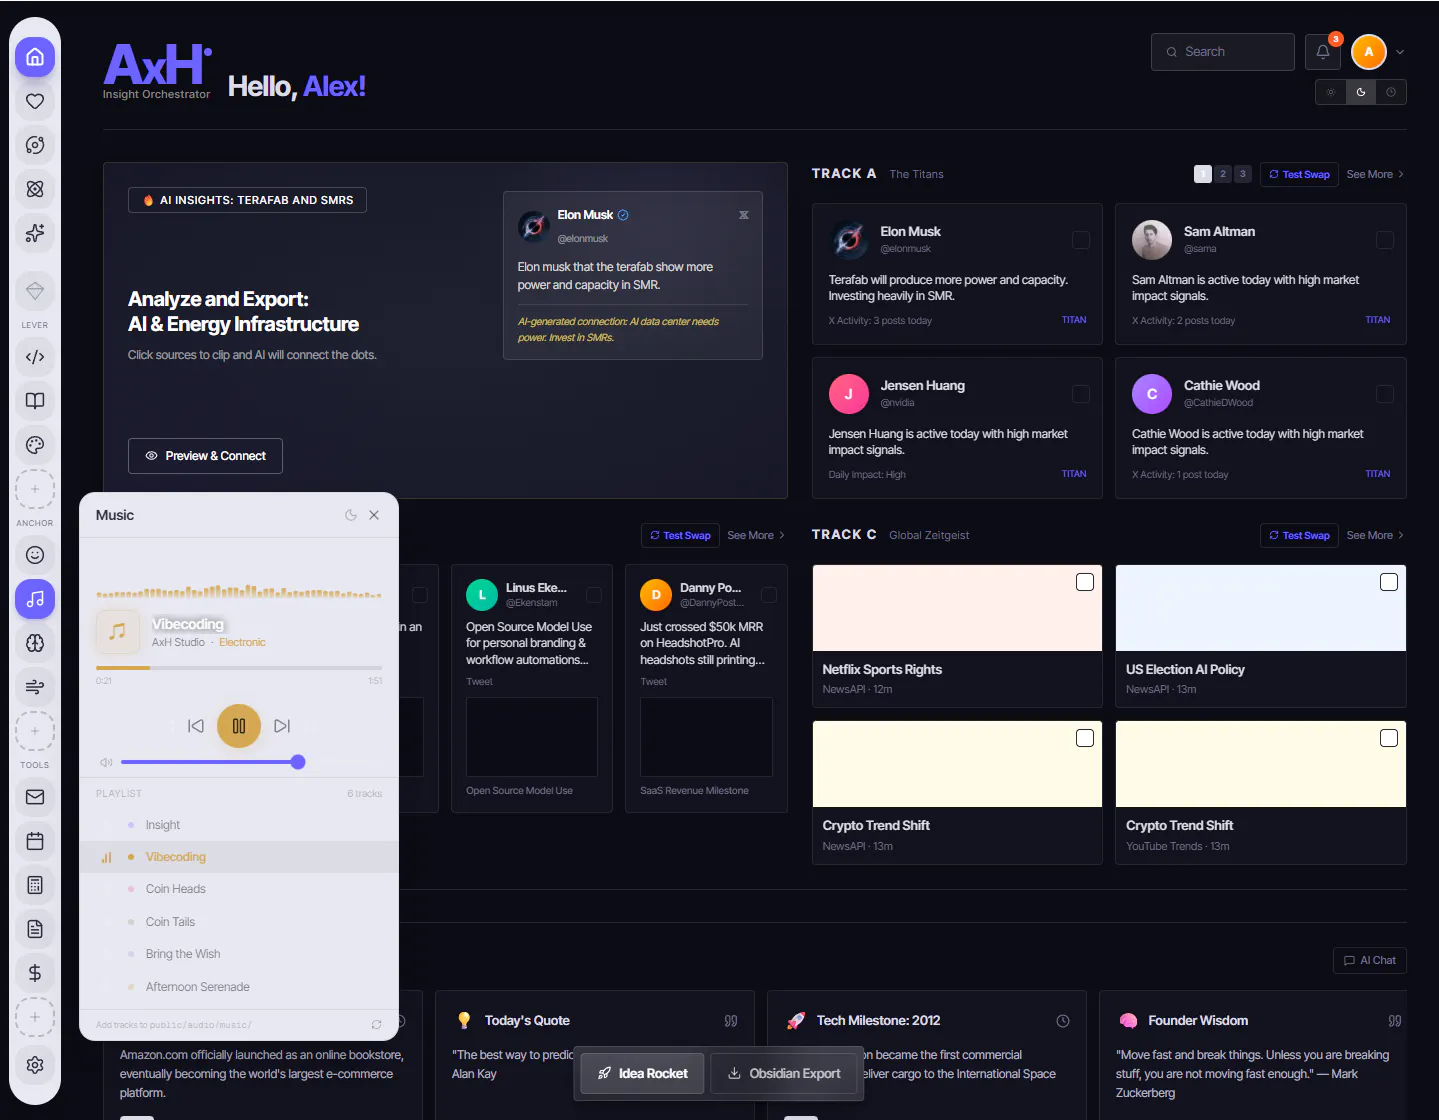
Task: Select dark theme moon toggle under the avatar
Action: coord(1361,92)
